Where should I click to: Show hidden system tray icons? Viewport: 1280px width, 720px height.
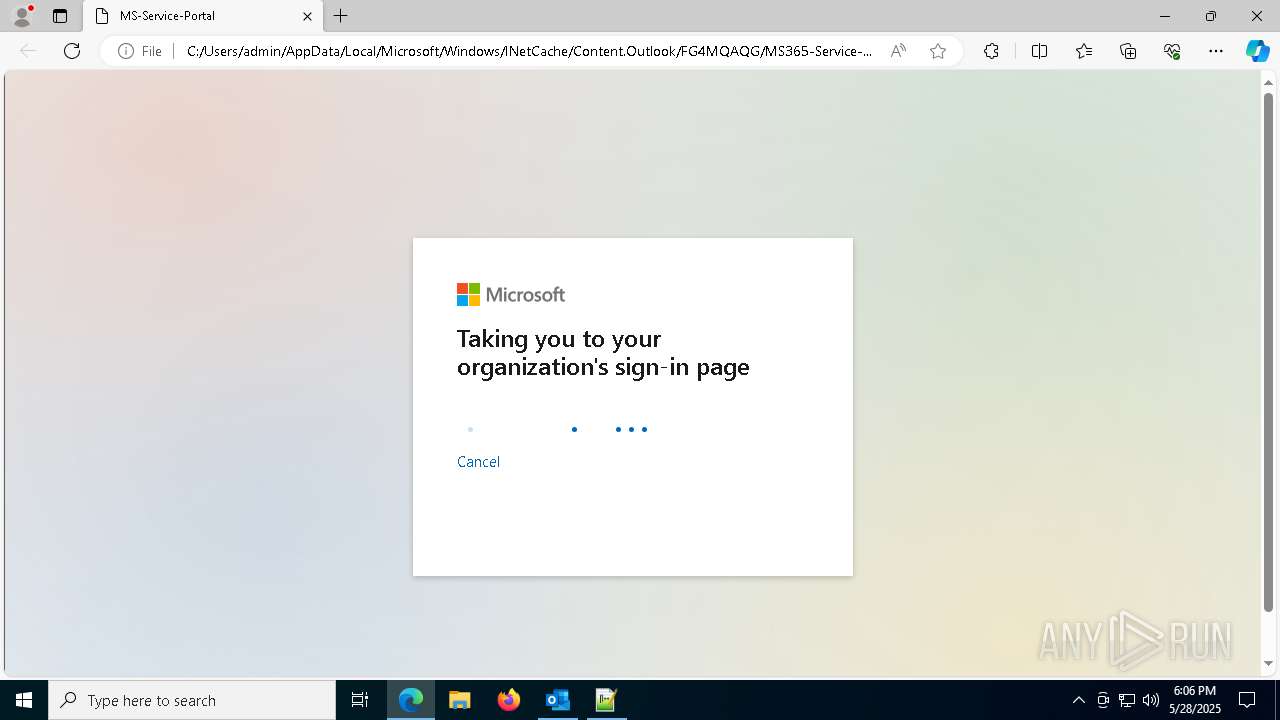point(1079,700)
